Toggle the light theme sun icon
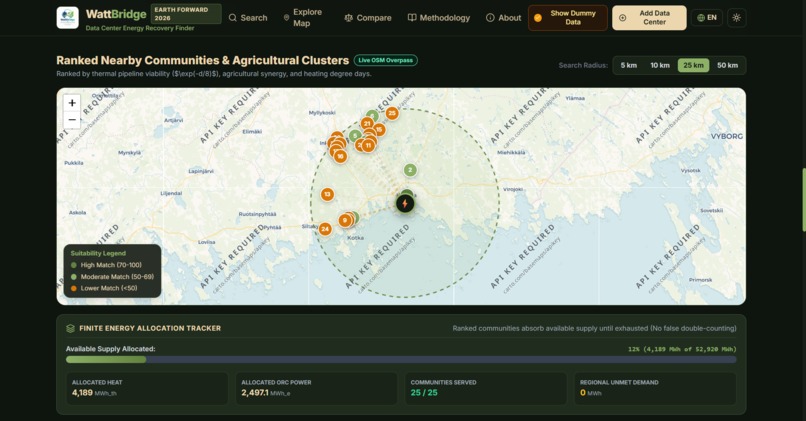The image size is (806, 421). [x=737, y=17]
